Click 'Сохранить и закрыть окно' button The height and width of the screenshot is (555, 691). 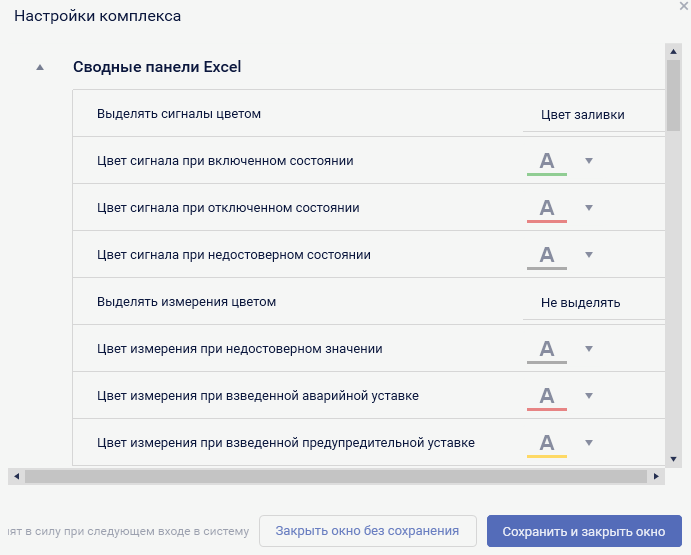coord(584,531)
